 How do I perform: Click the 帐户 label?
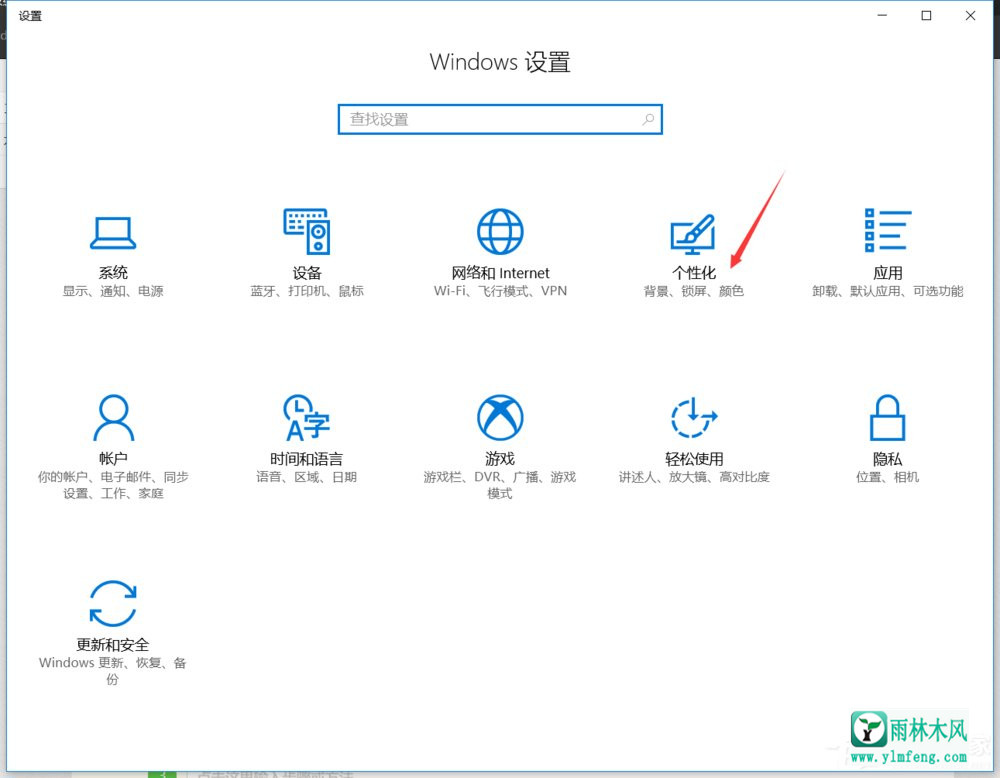113,459
